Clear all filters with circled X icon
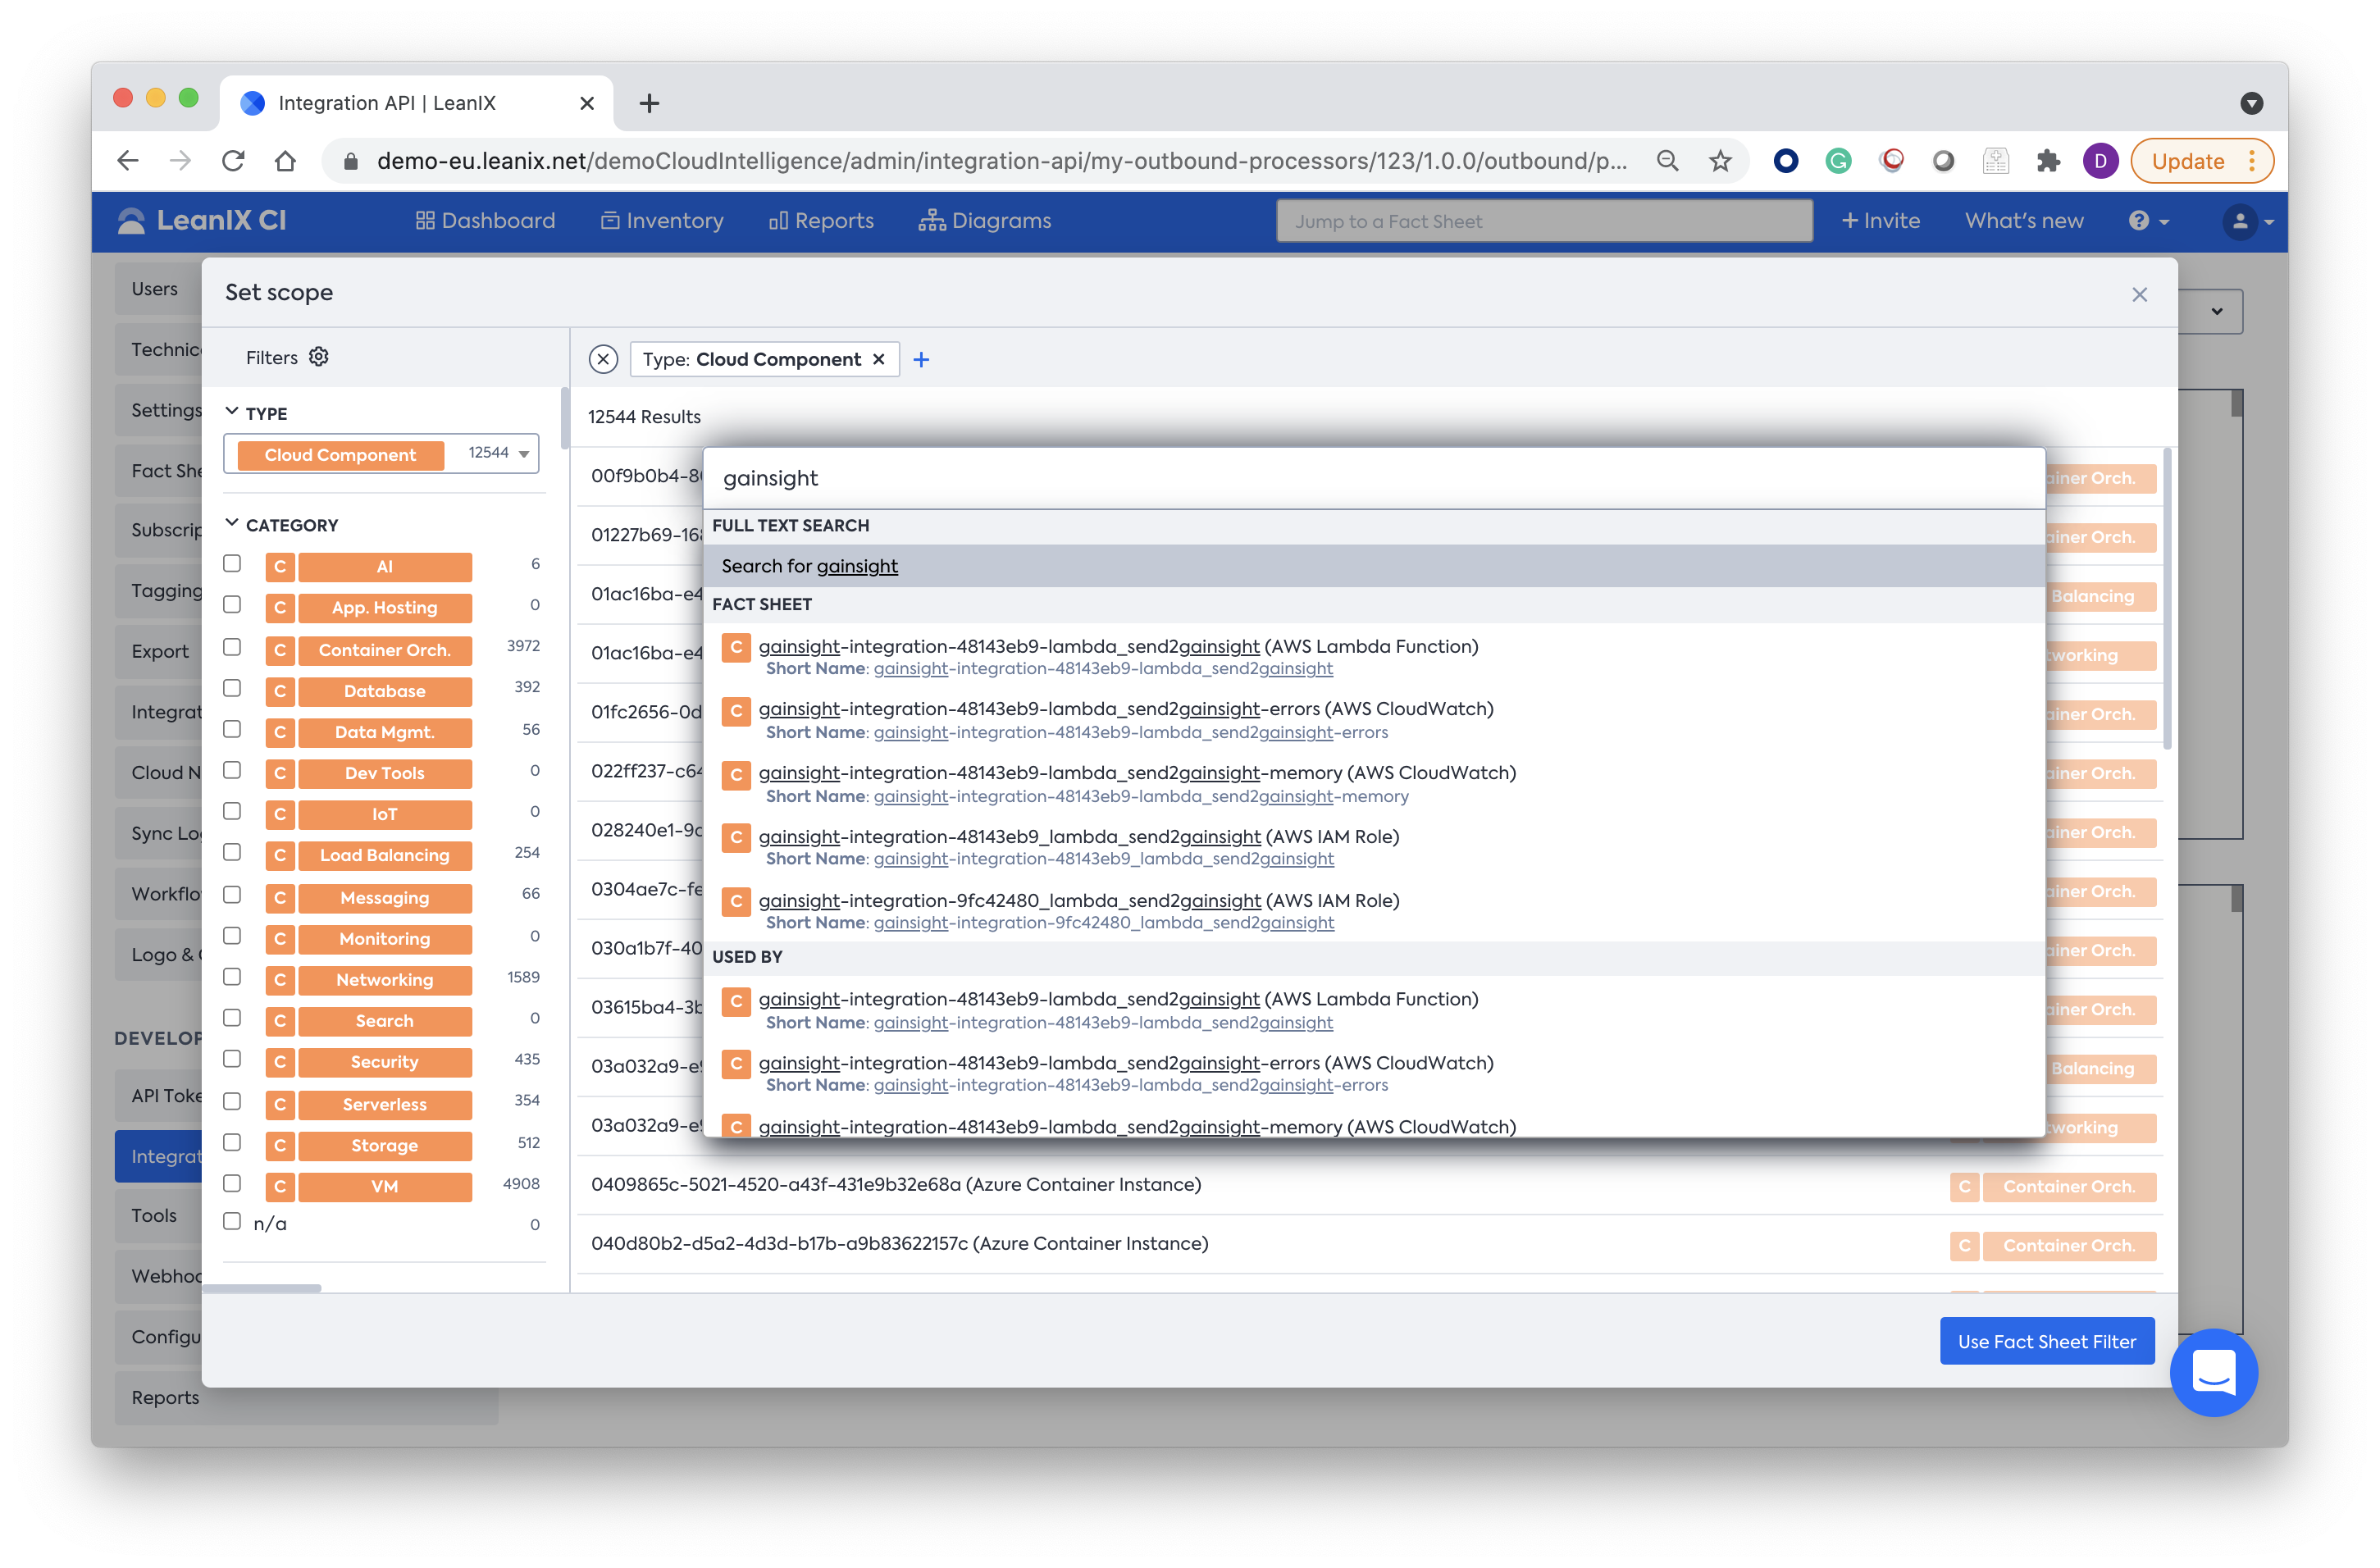The image size is (2380, 1568). (603, 359)
